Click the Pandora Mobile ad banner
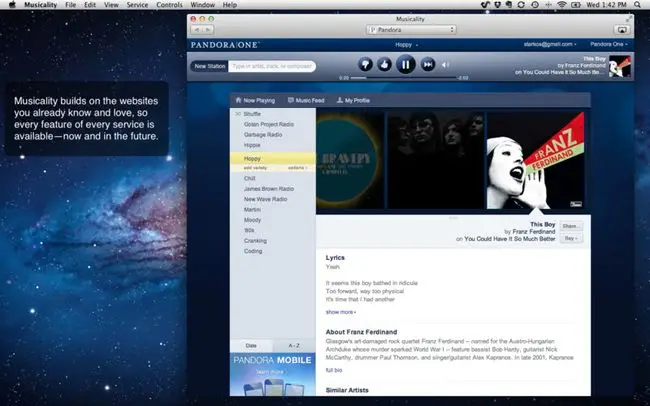 coord(273,374)
